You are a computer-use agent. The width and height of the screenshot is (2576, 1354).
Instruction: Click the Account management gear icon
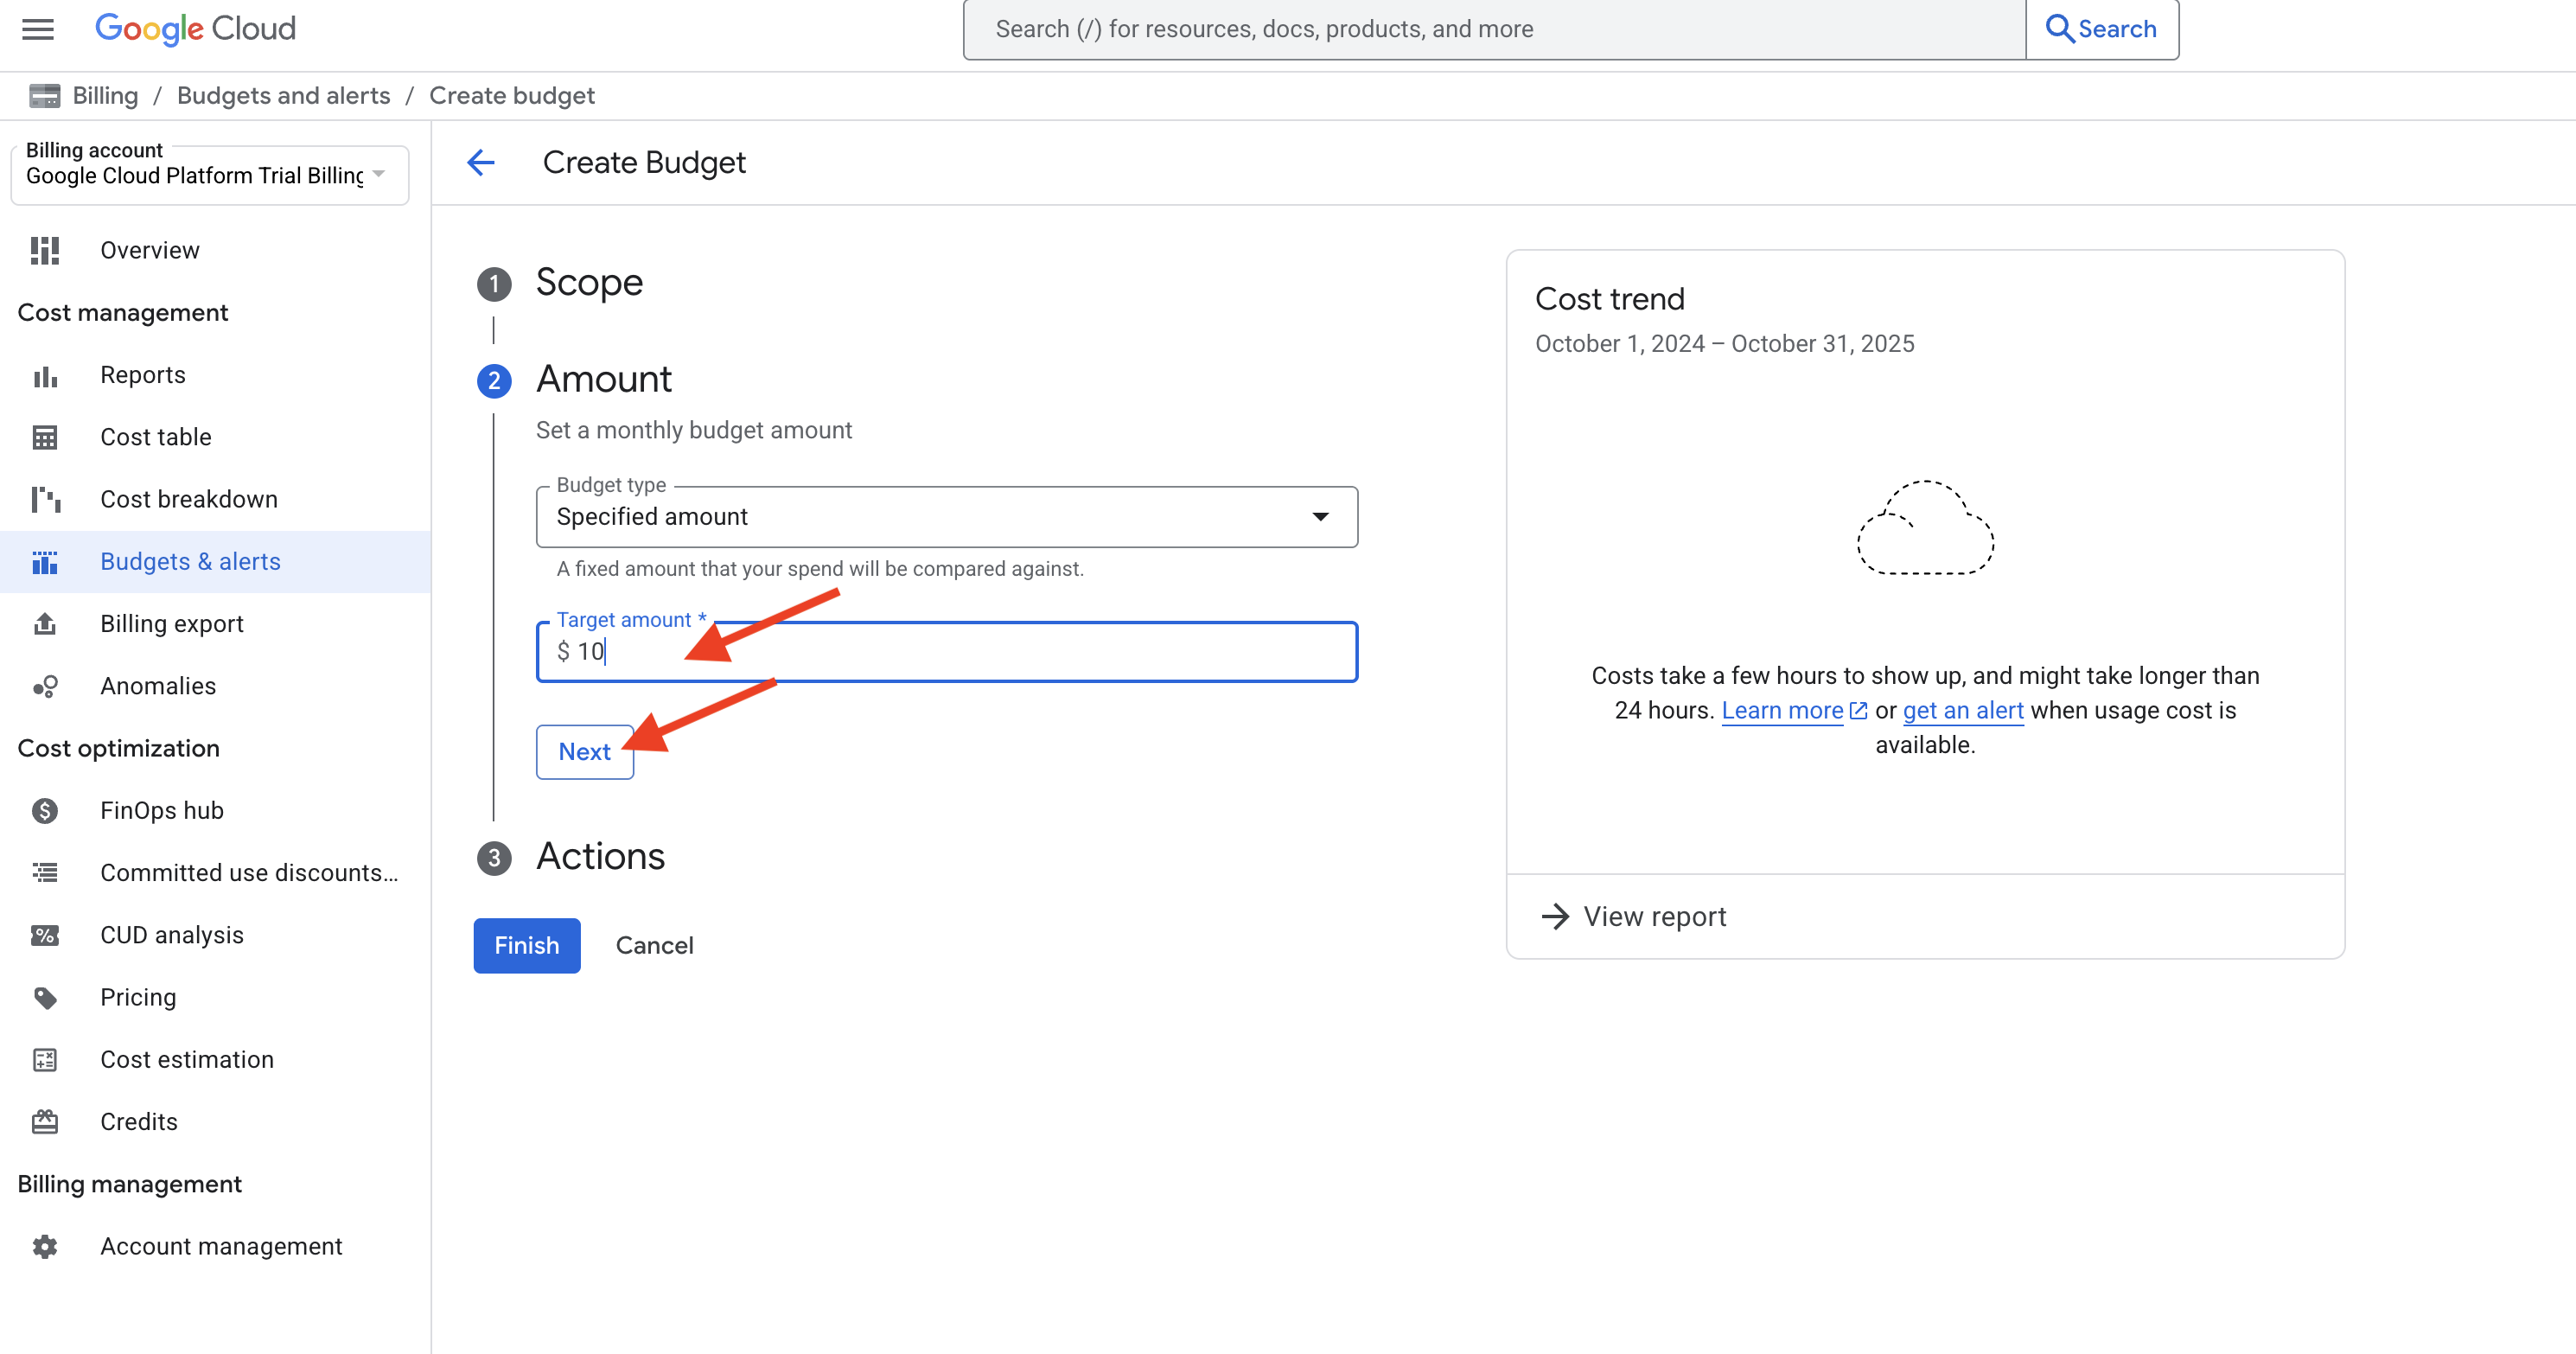[45, 1246]
